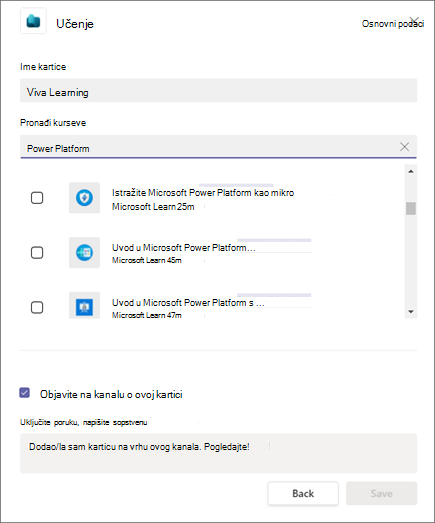Open the Istražite Microsoft Power Platform course title
Image resolution: width=435 pixels, height=523 pixels.
pyautogui.click(x=203, y=193)
